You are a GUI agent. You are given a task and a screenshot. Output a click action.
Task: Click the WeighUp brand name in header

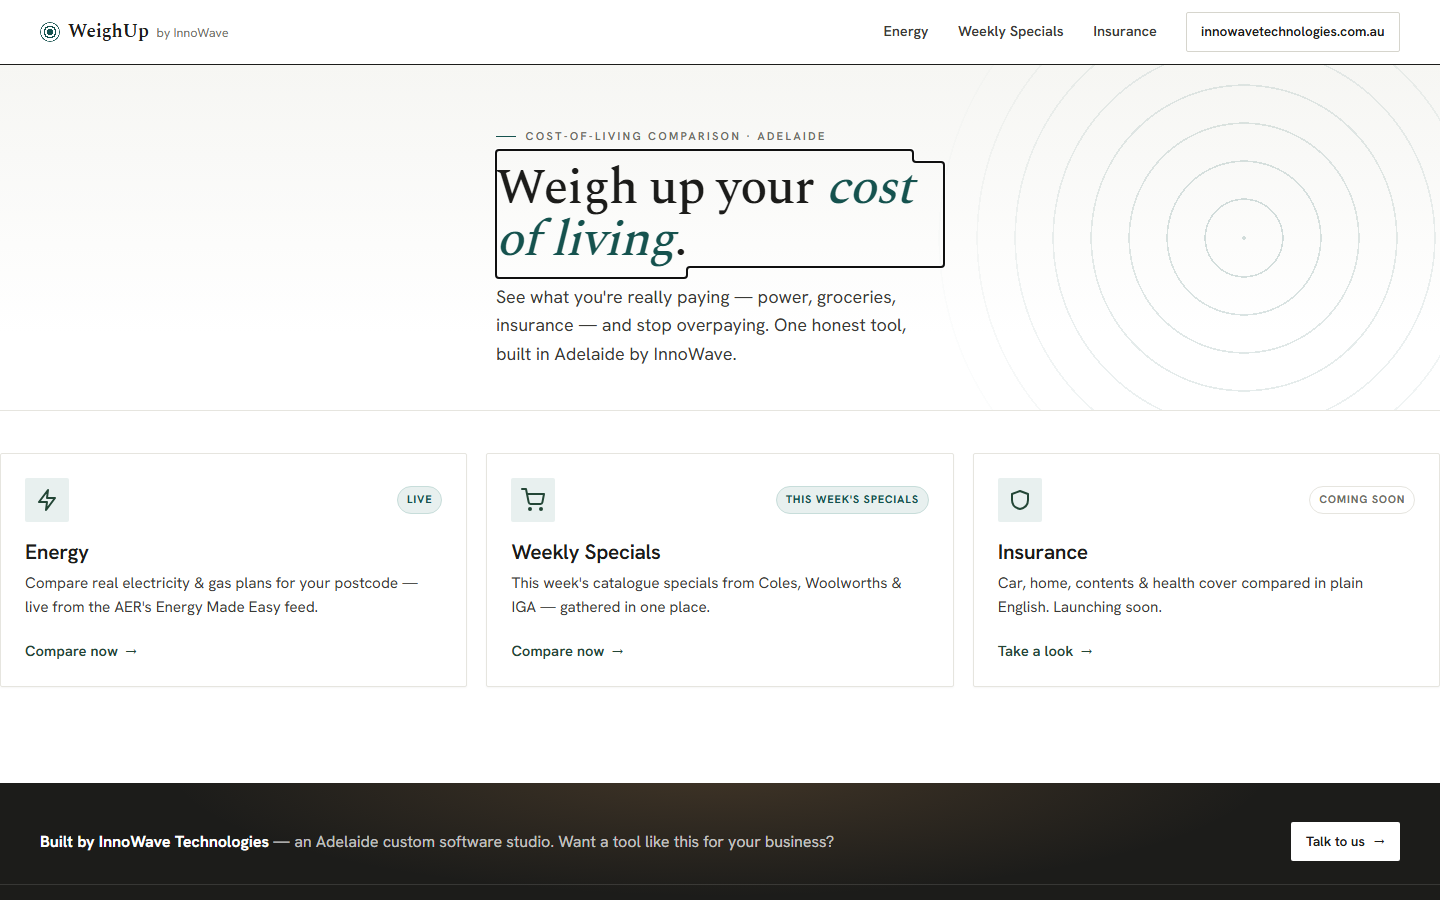108,31
